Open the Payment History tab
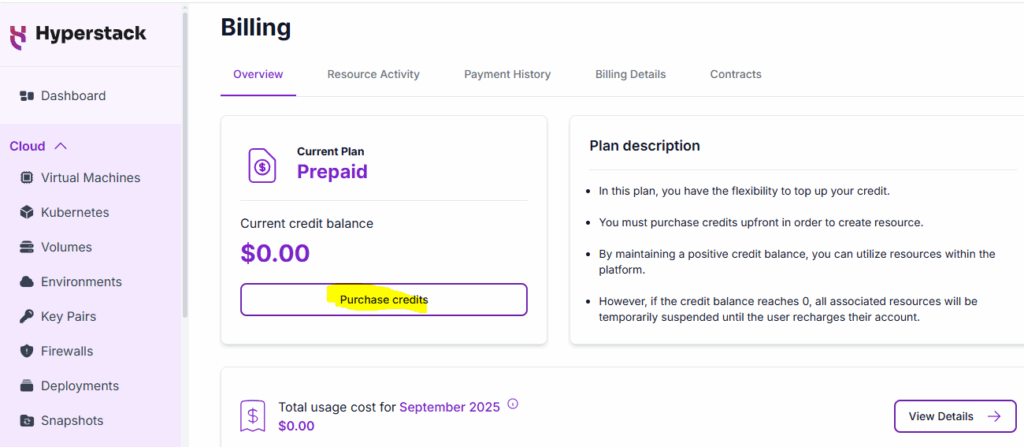The image size is (1024, 447). point(507,74)
